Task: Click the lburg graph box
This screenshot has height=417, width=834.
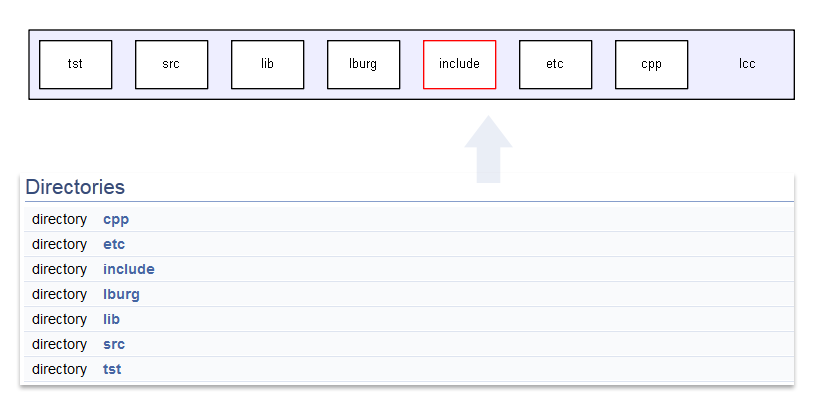Action: point(363,64)
